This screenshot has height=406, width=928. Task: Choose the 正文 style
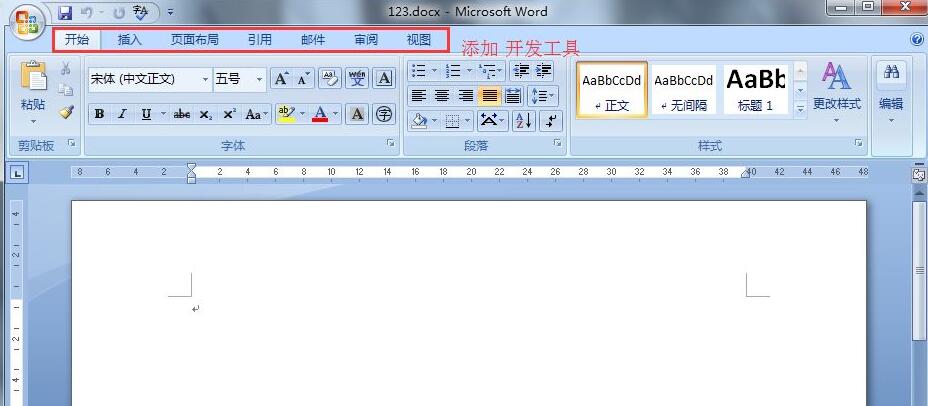click(611, 90)
